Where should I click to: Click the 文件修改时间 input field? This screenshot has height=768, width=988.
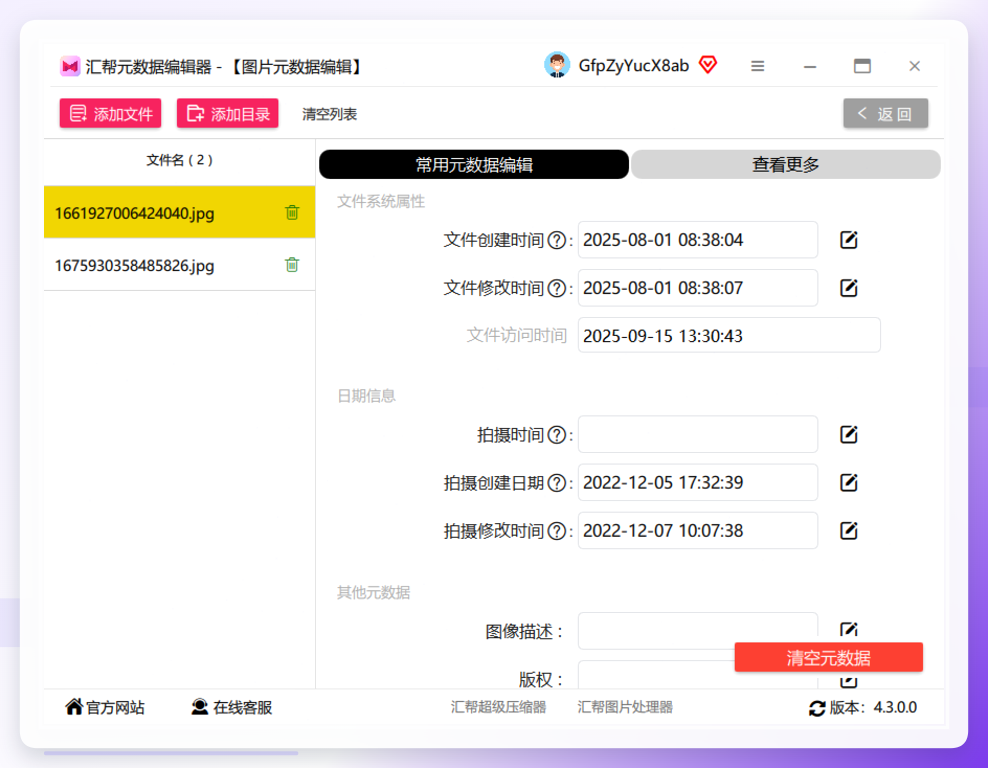coord(698,288)
